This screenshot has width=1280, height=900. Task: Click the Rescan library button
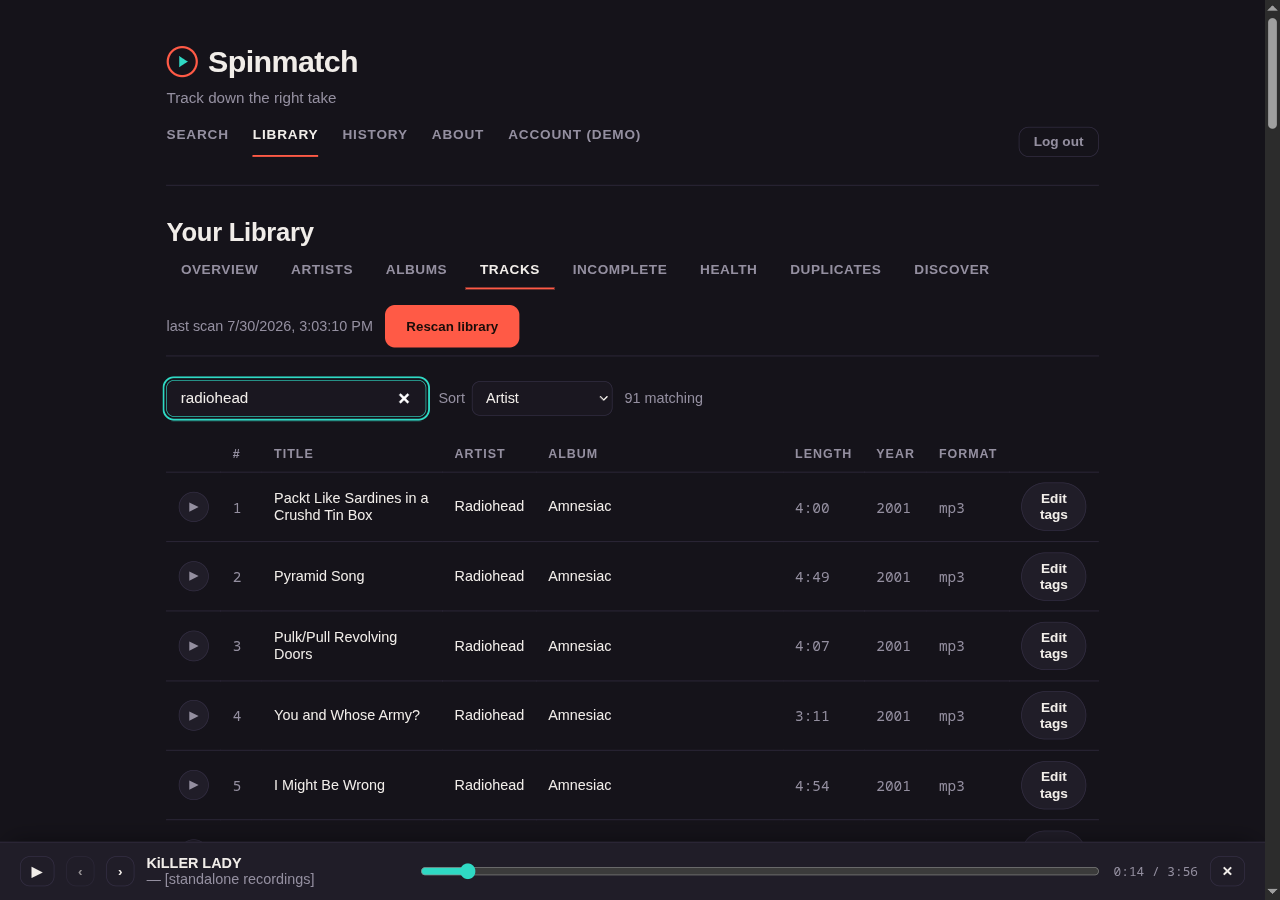point(452,326)
